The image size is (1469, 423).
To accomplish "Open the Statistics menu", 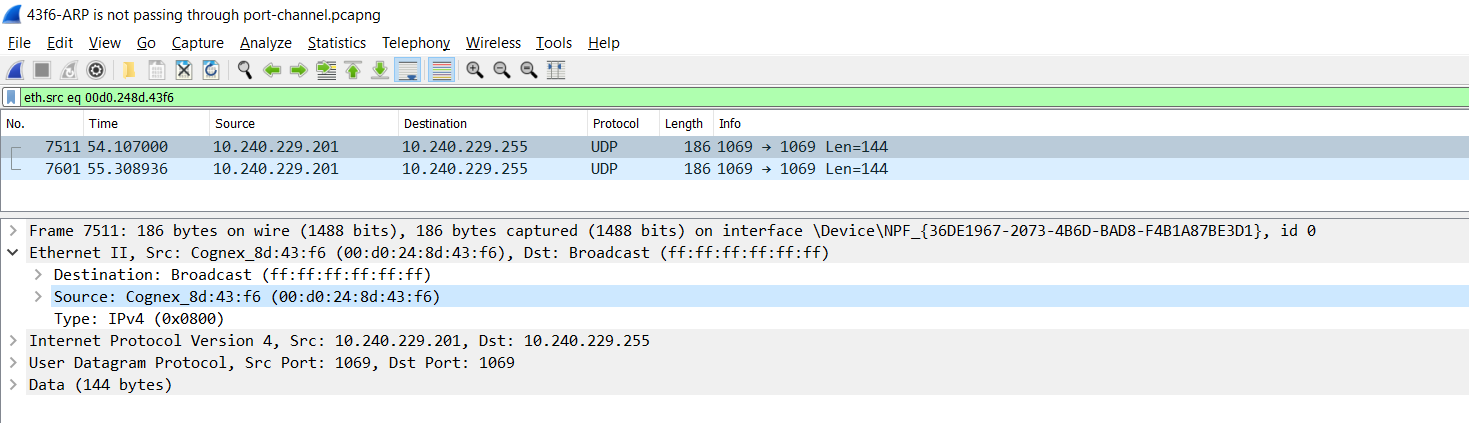I will tap(336, 43).
